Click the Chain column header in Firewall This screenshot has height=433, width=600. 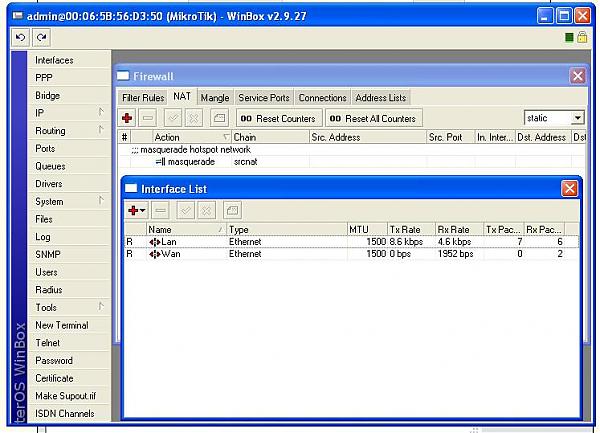point(270,137)
